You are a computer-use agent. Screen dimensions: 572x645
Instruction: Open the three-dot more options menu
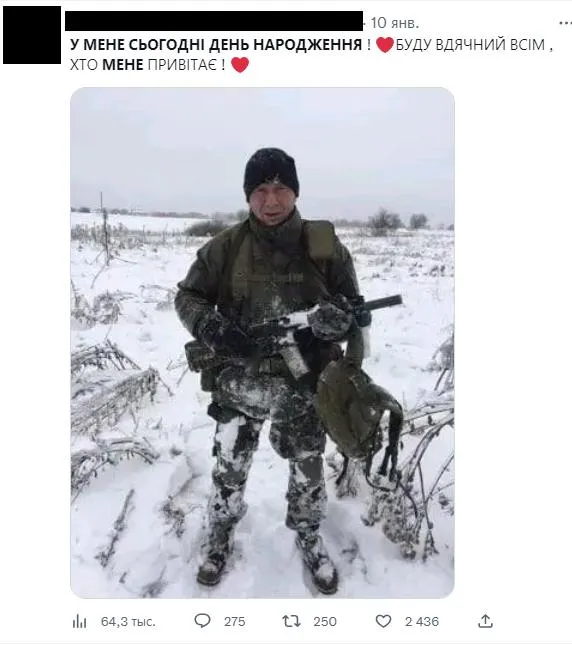pyautogui.click(x=565, y=23)
